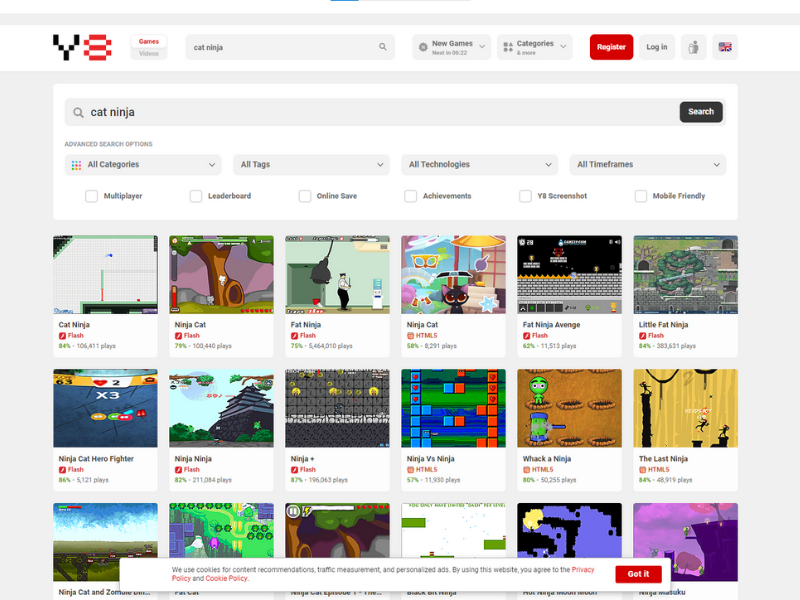Enable the Multiplayer checkbox
The image size is (800, 600).
(x=91, y=196)
